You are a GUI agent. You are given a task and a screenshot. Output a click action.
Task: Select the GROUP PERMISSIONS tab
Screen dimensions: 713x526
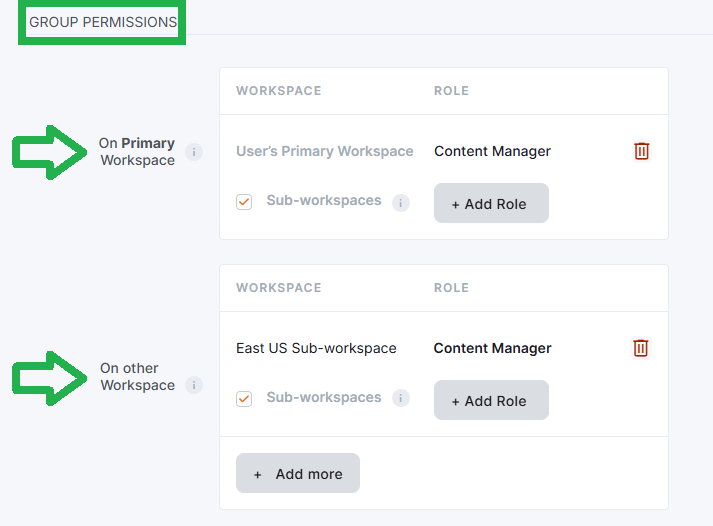102,22
